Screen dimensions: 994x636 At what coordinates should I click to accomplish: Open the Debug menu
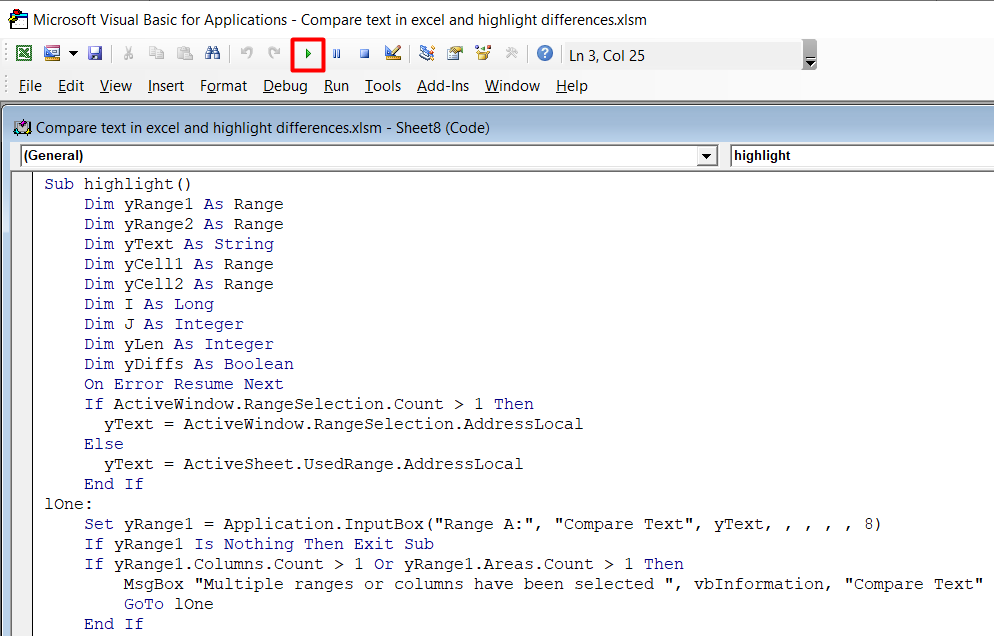pyautogui.click(x=285, y=86)
